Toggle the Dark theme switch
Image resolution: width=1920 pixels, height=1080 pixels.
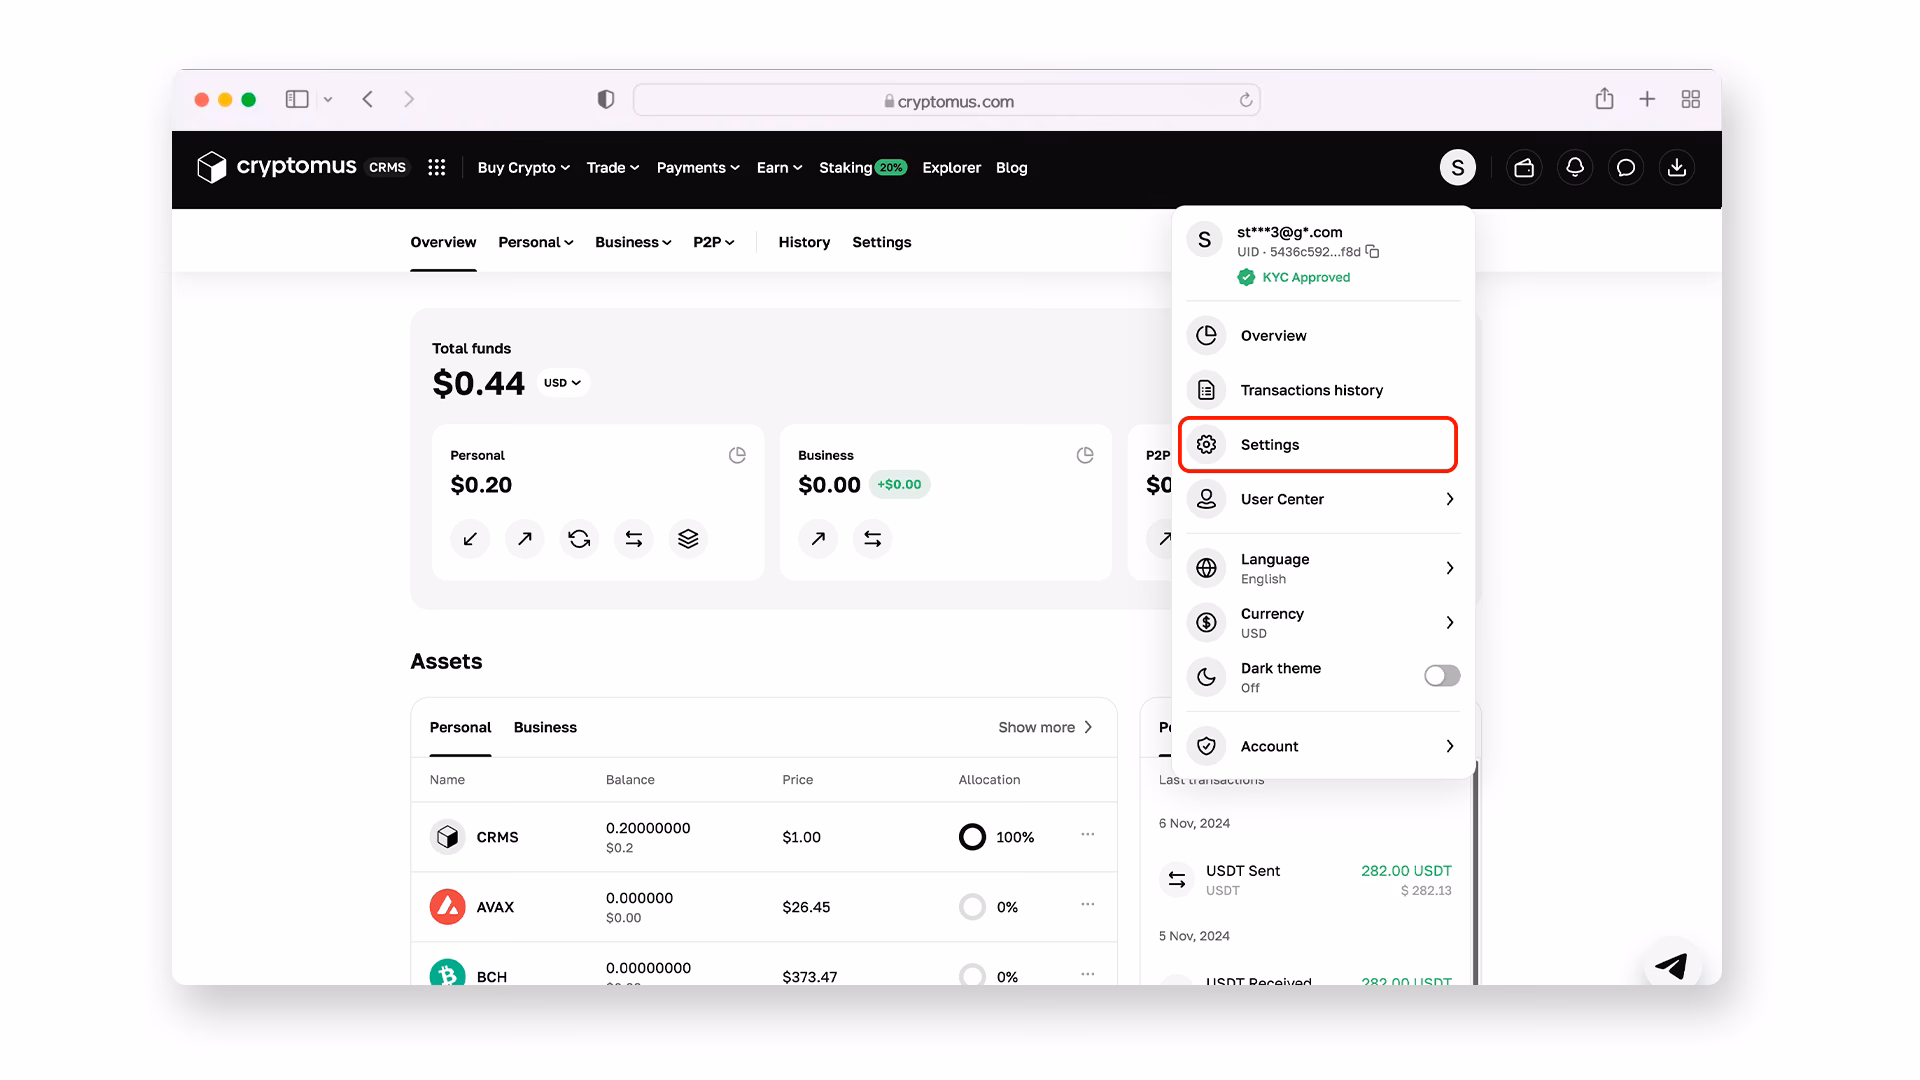point(1441,676)
